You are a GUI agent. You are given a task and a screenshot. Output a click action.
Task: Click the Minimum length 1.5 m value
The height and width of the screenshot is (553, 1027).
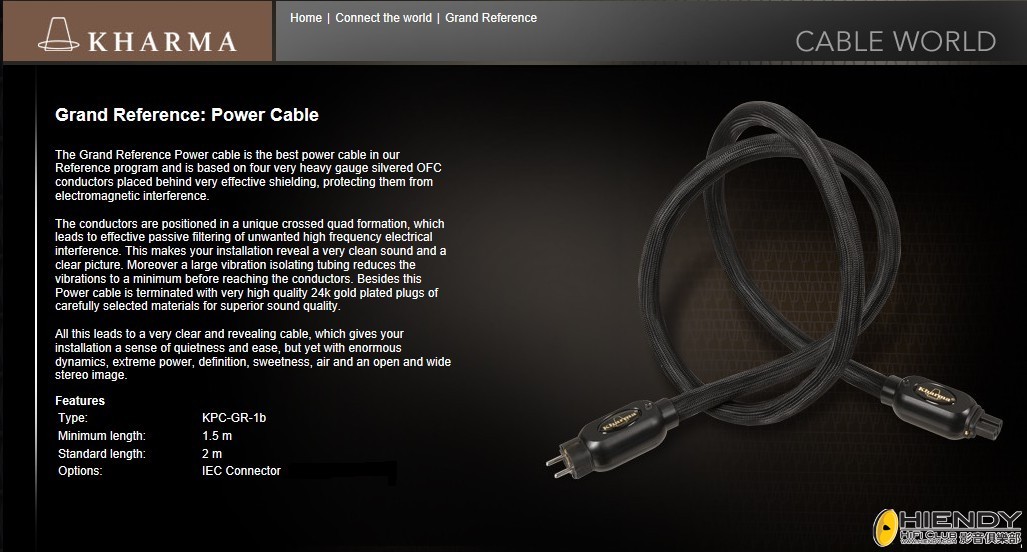[x=217, y=436]
